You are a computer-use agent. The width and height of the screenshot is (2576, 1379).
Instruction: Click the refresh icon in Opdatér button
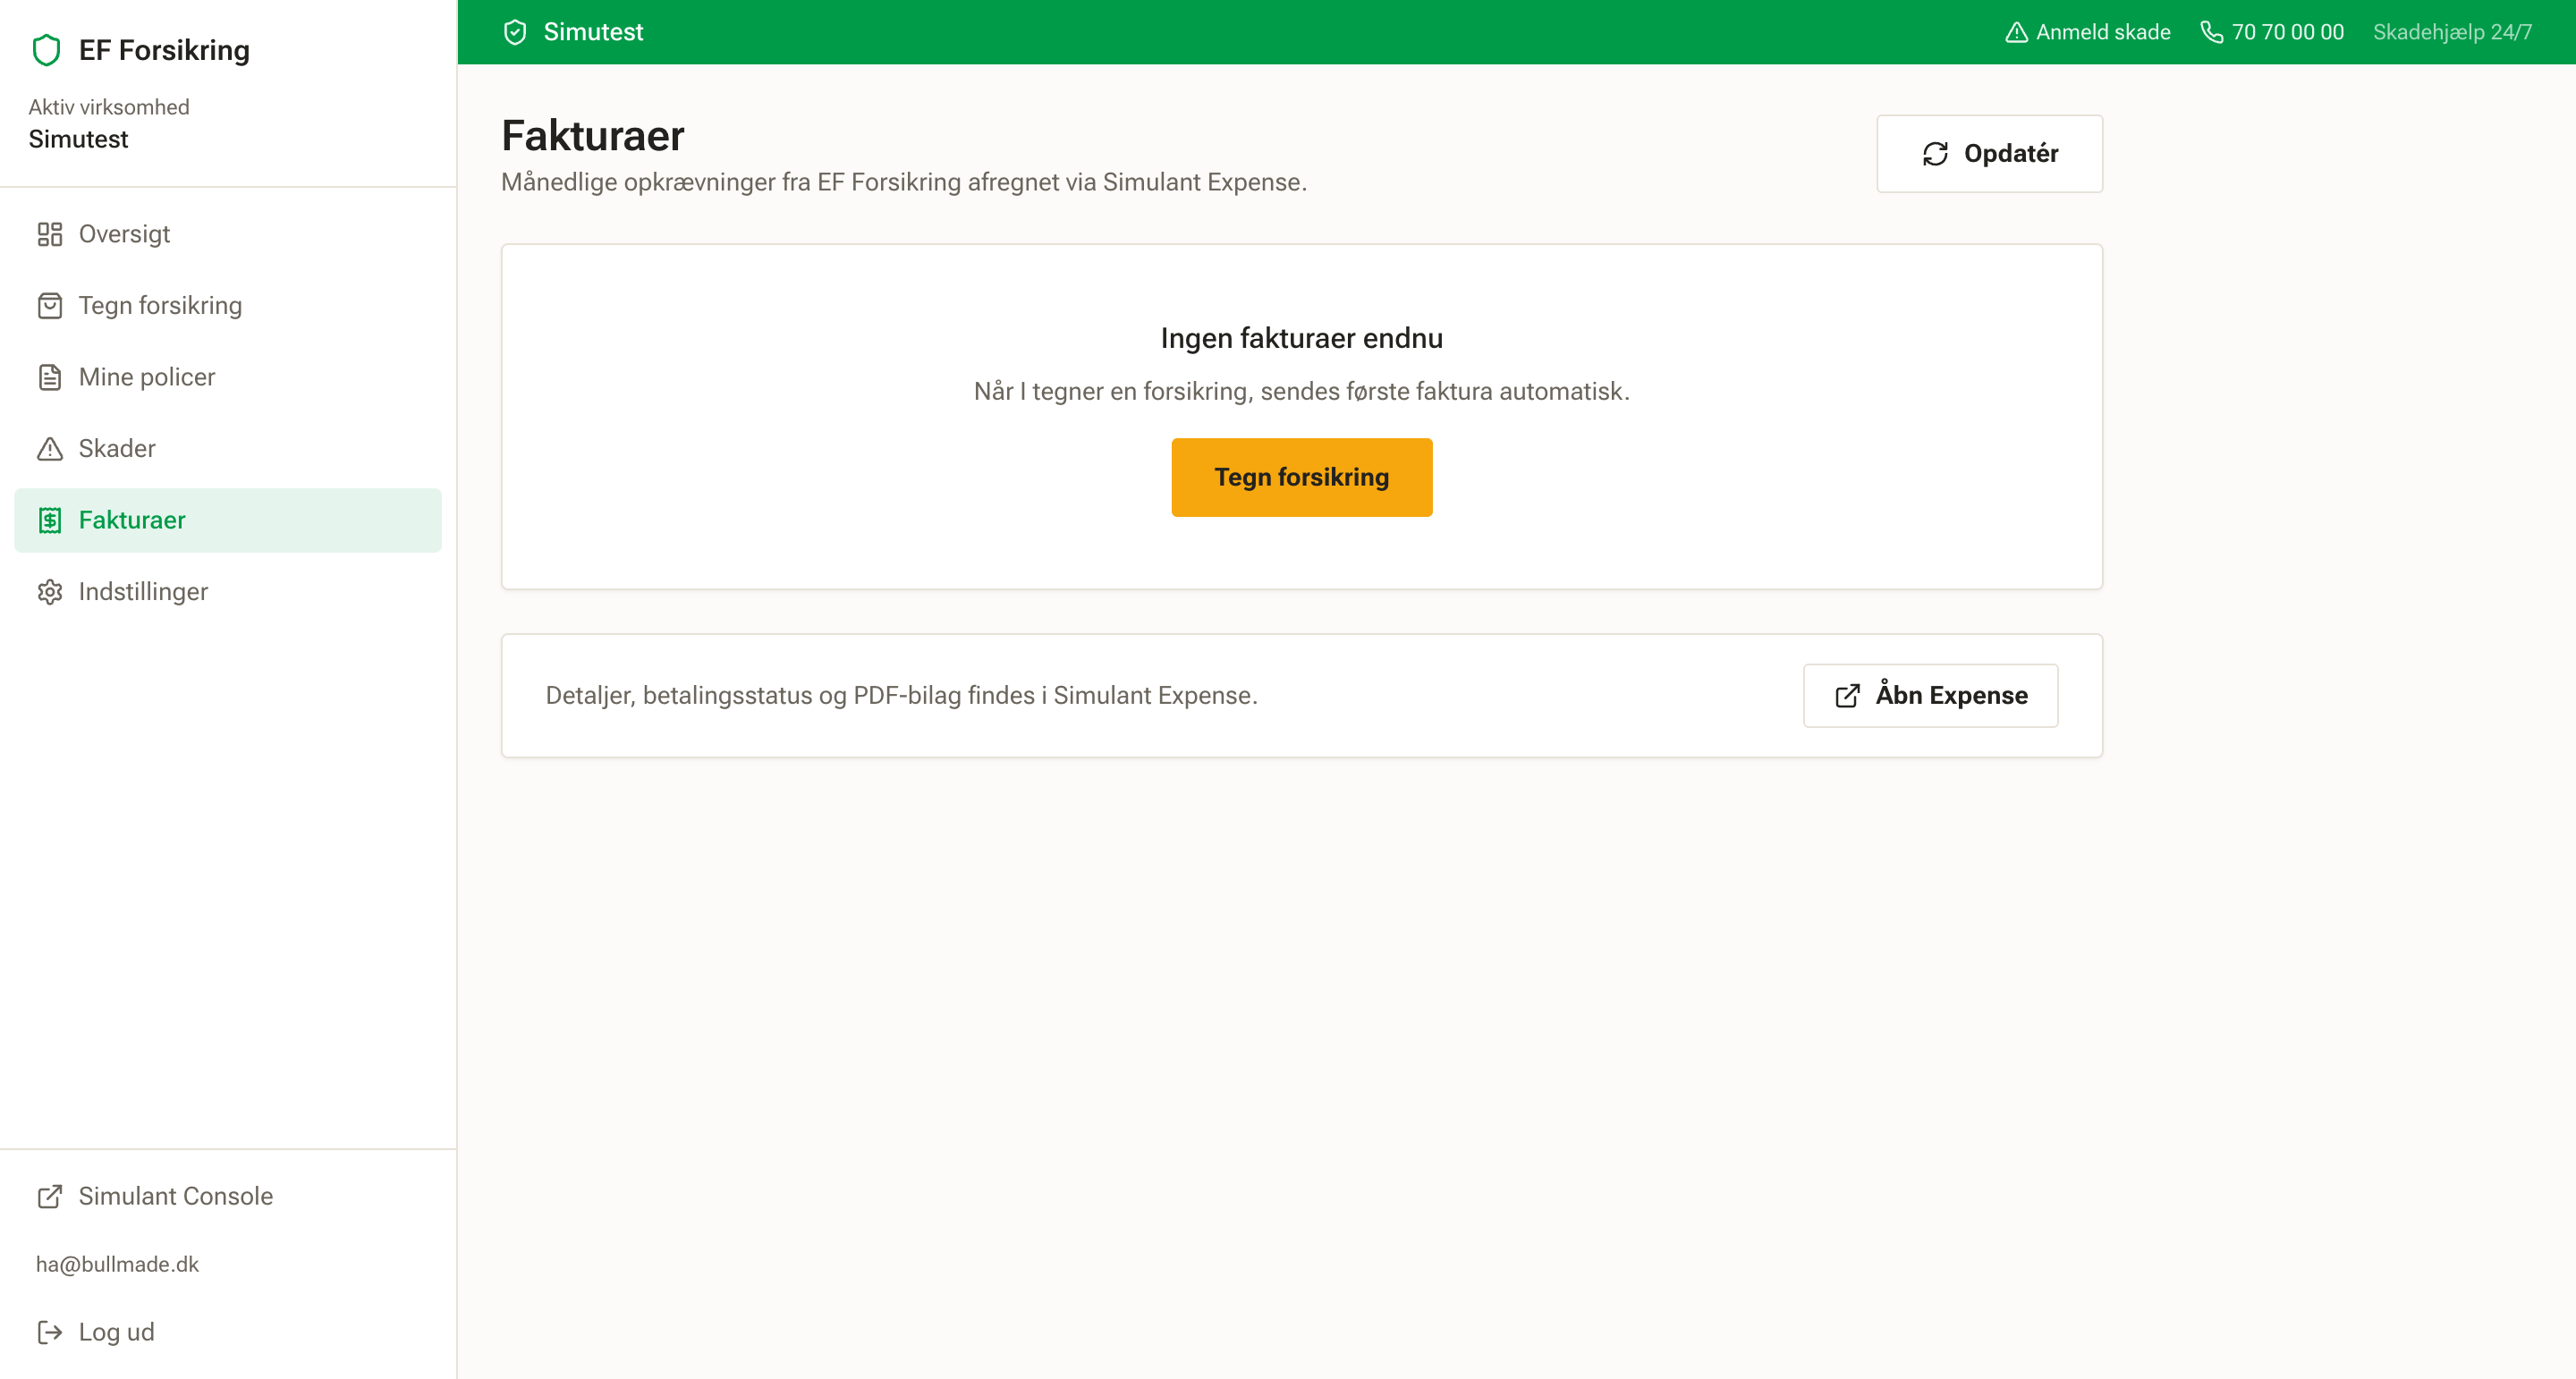point(1935,154)
